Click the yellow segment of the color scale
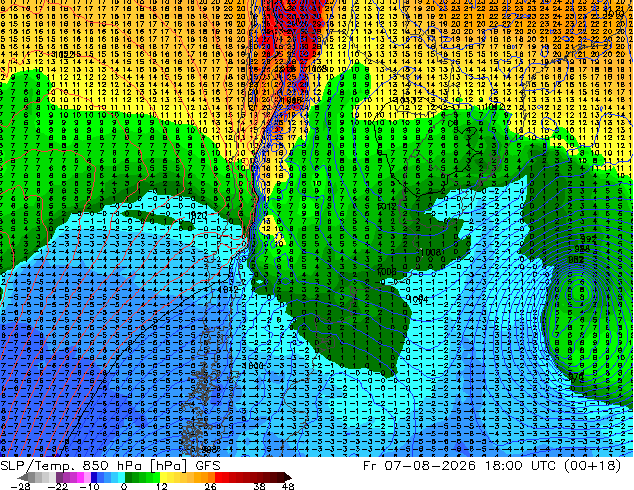The height and width of the screenshot is (490, 634). pyautogui.click(x=163, y=477)
